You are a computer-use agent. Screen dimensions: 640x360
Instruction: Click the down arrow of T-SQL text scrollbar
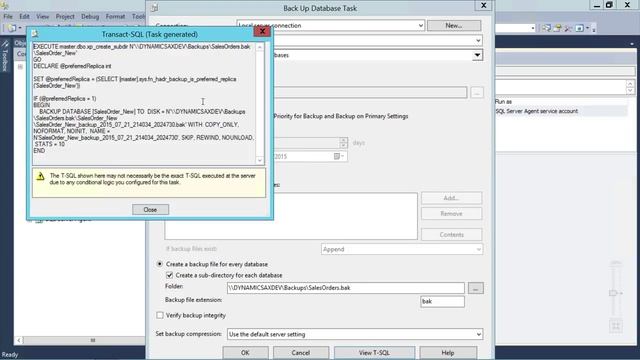[x=260, y=160]
